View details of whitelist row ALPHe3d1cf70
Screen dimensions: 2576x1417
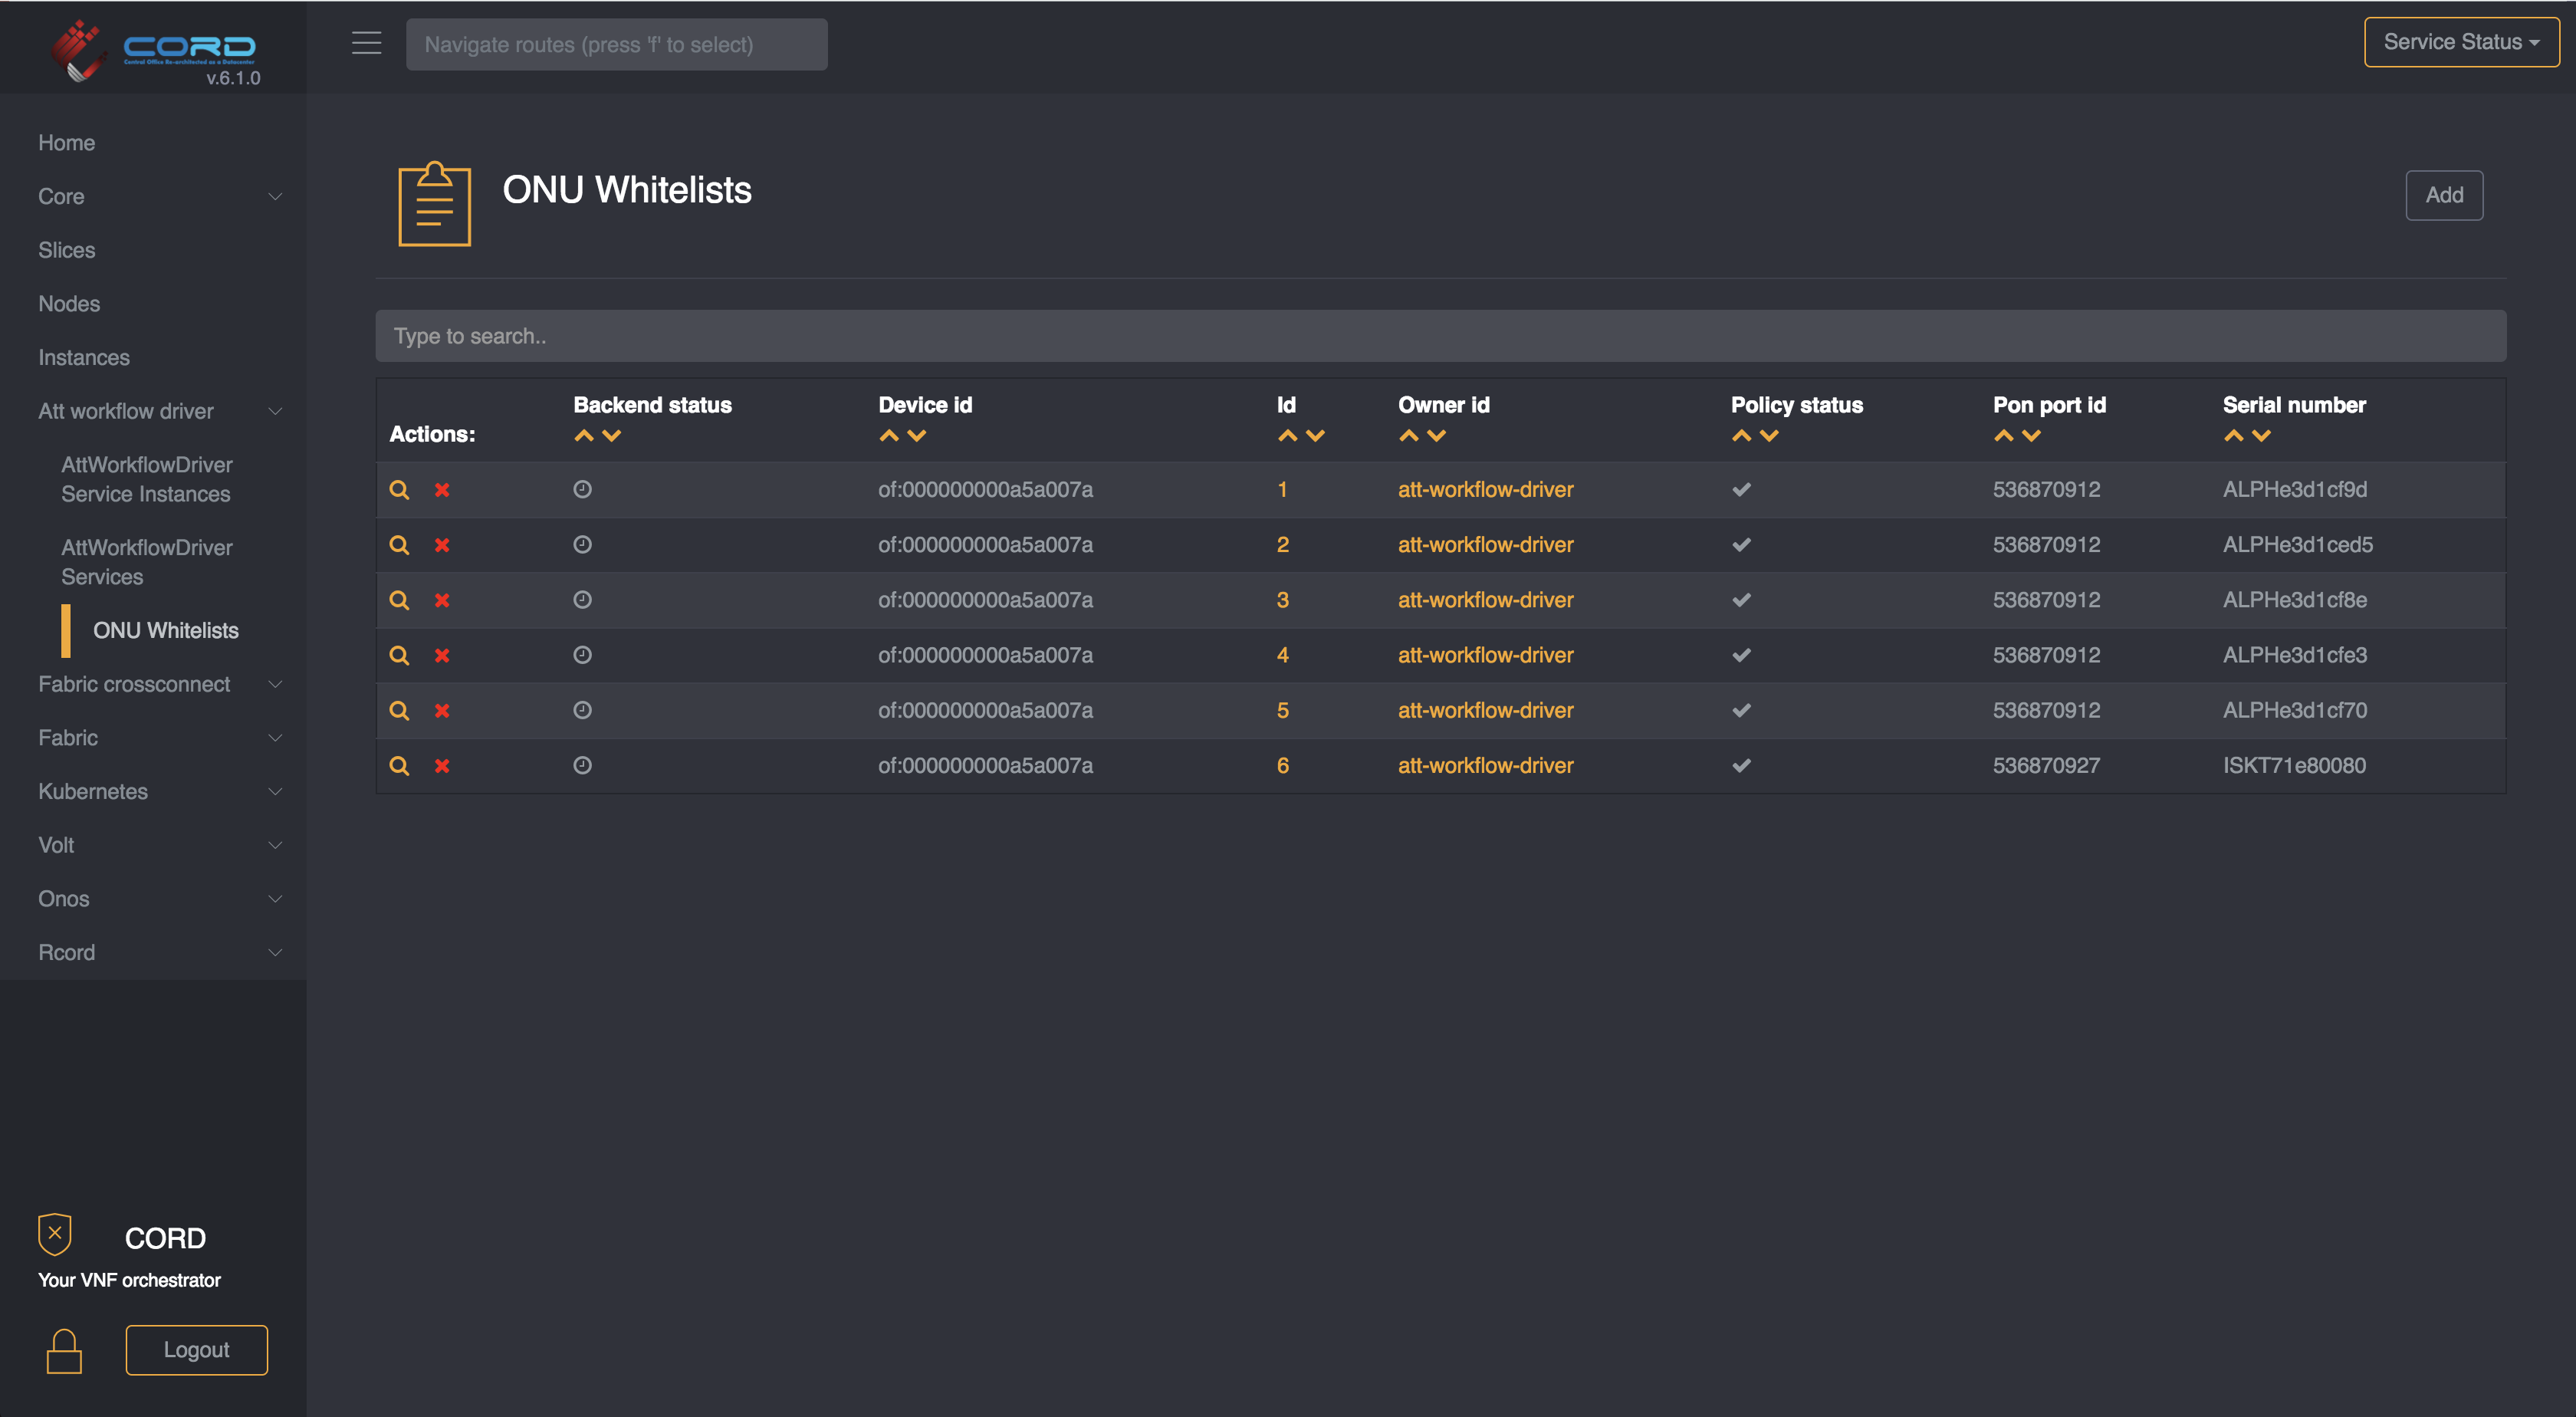399,710
